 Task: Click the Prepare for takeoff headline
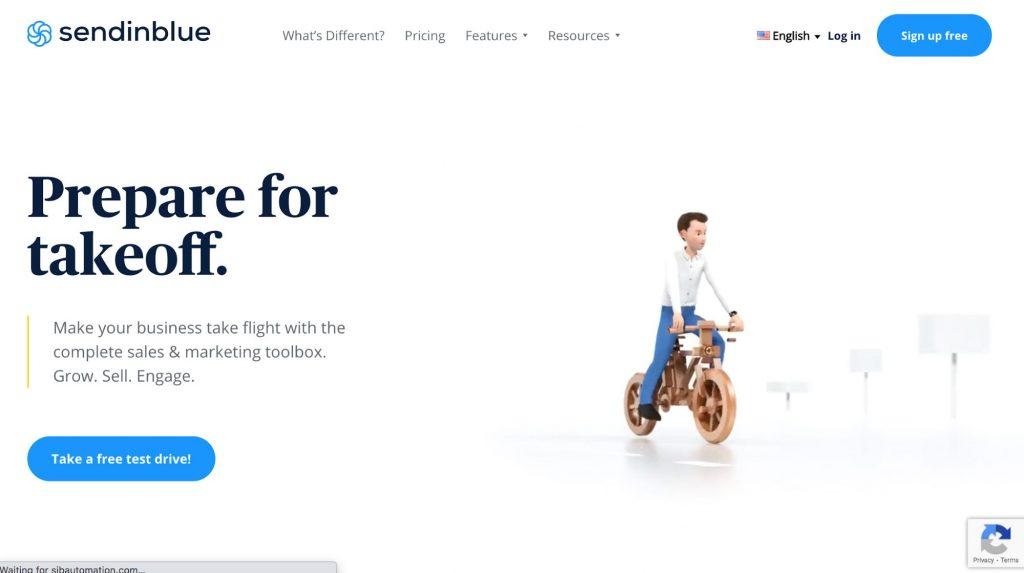point(182,225)
